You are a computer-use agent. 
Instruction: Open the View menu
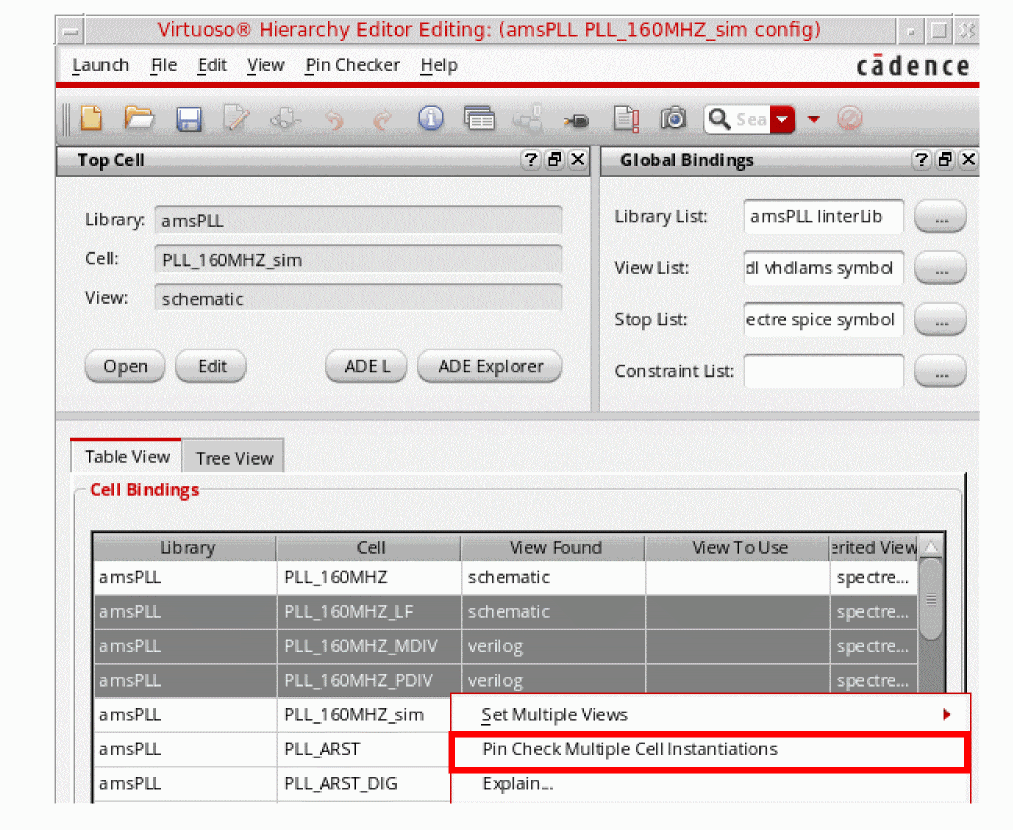coord(266,65)
